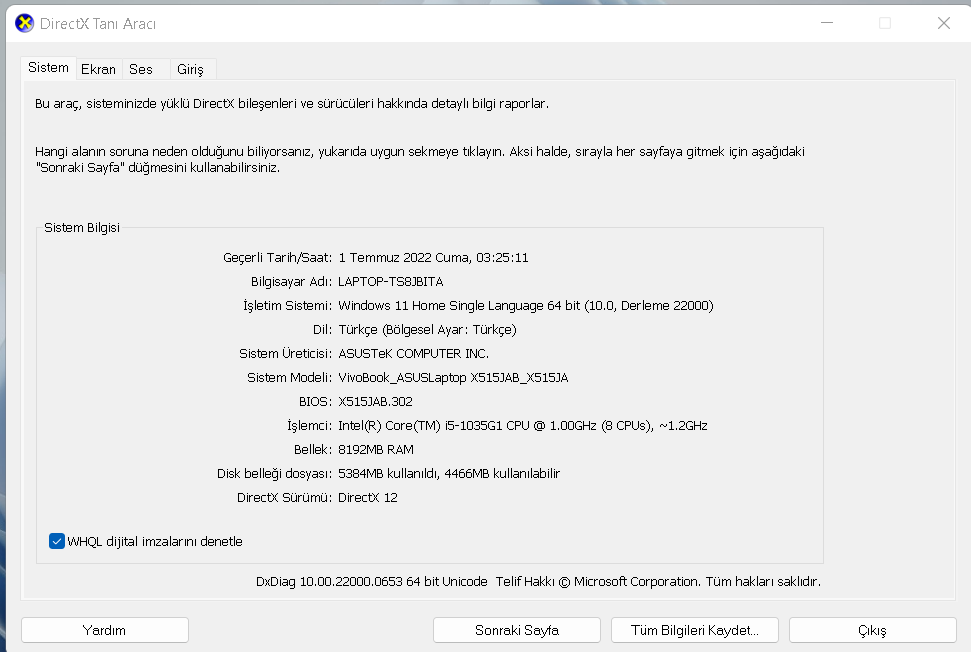Viewport: 971px width, 652px height.
Task: Click the BIOS value X515JAB.302
Action: 375,402
